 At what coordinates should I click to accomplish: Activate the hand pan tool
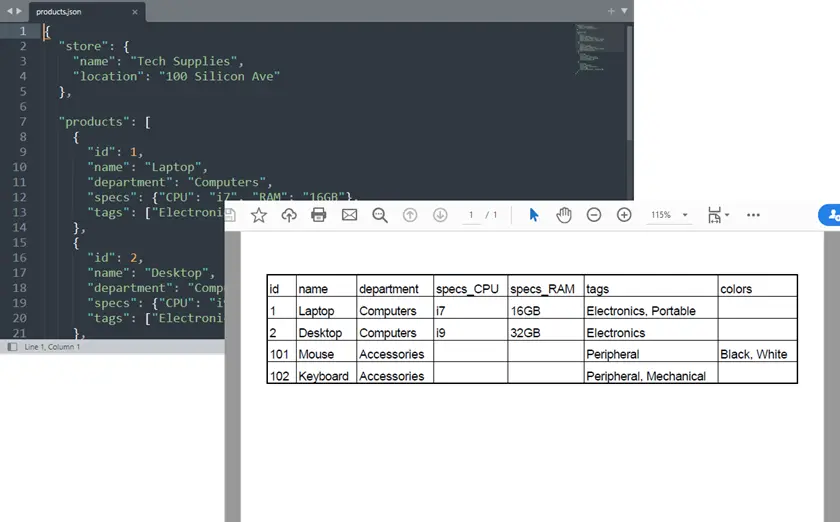pyautogui.click(x=564, y=215)
